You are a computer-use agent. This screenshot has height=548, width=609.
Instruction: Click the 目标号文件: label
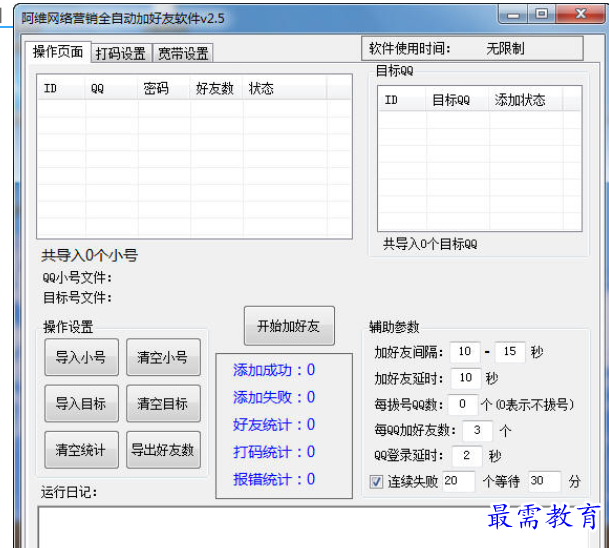tap(77, 298)
